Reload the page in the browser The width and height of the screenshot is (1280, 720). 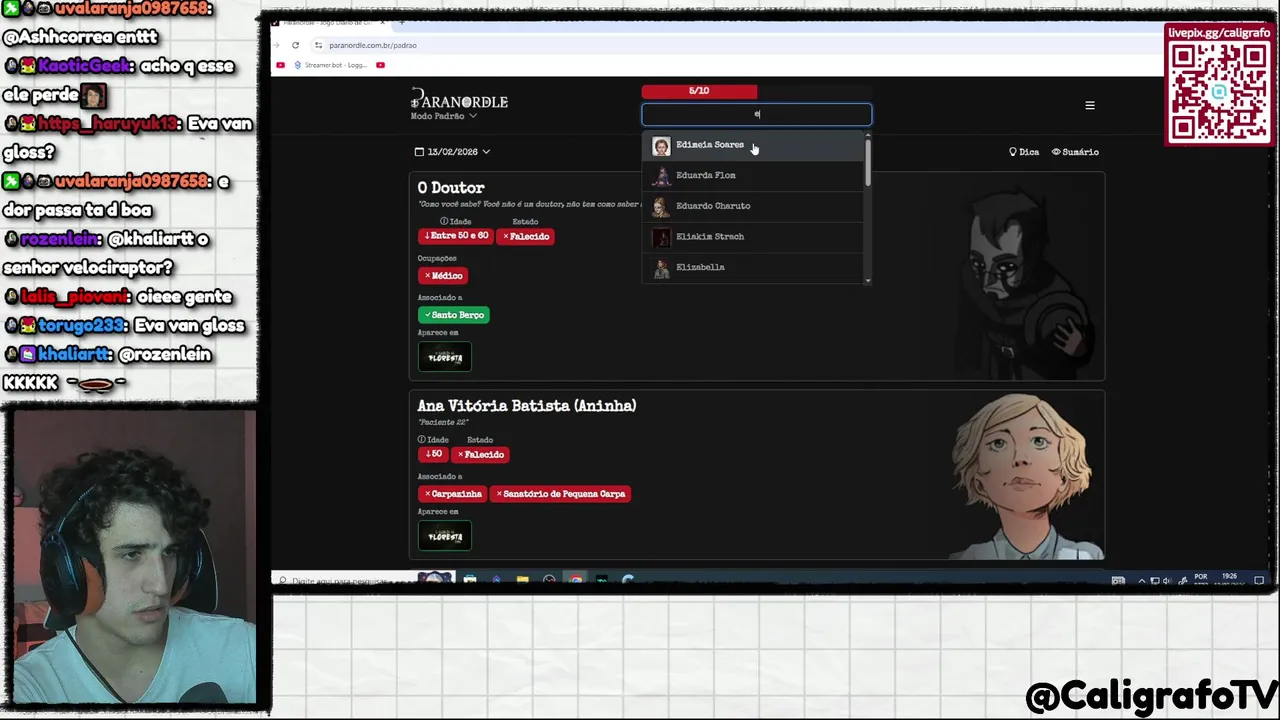click(x=295, y=45)
